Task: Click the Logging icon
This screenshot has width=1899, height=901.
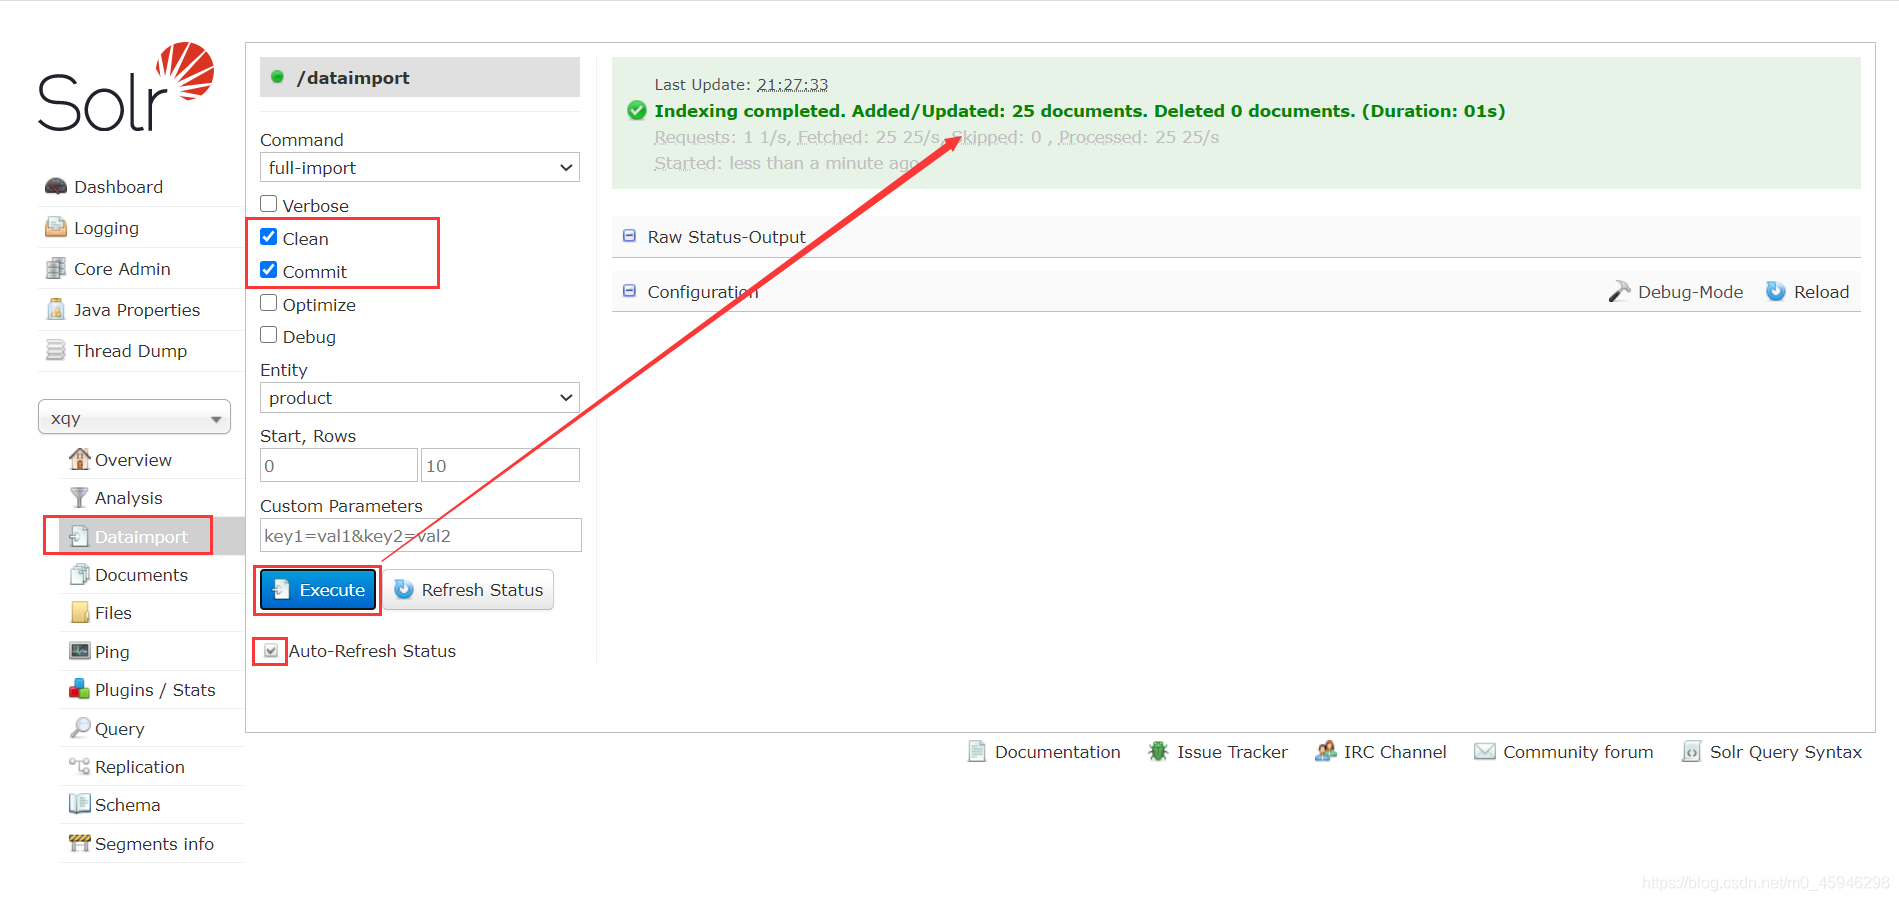Action: coord(56,228)
